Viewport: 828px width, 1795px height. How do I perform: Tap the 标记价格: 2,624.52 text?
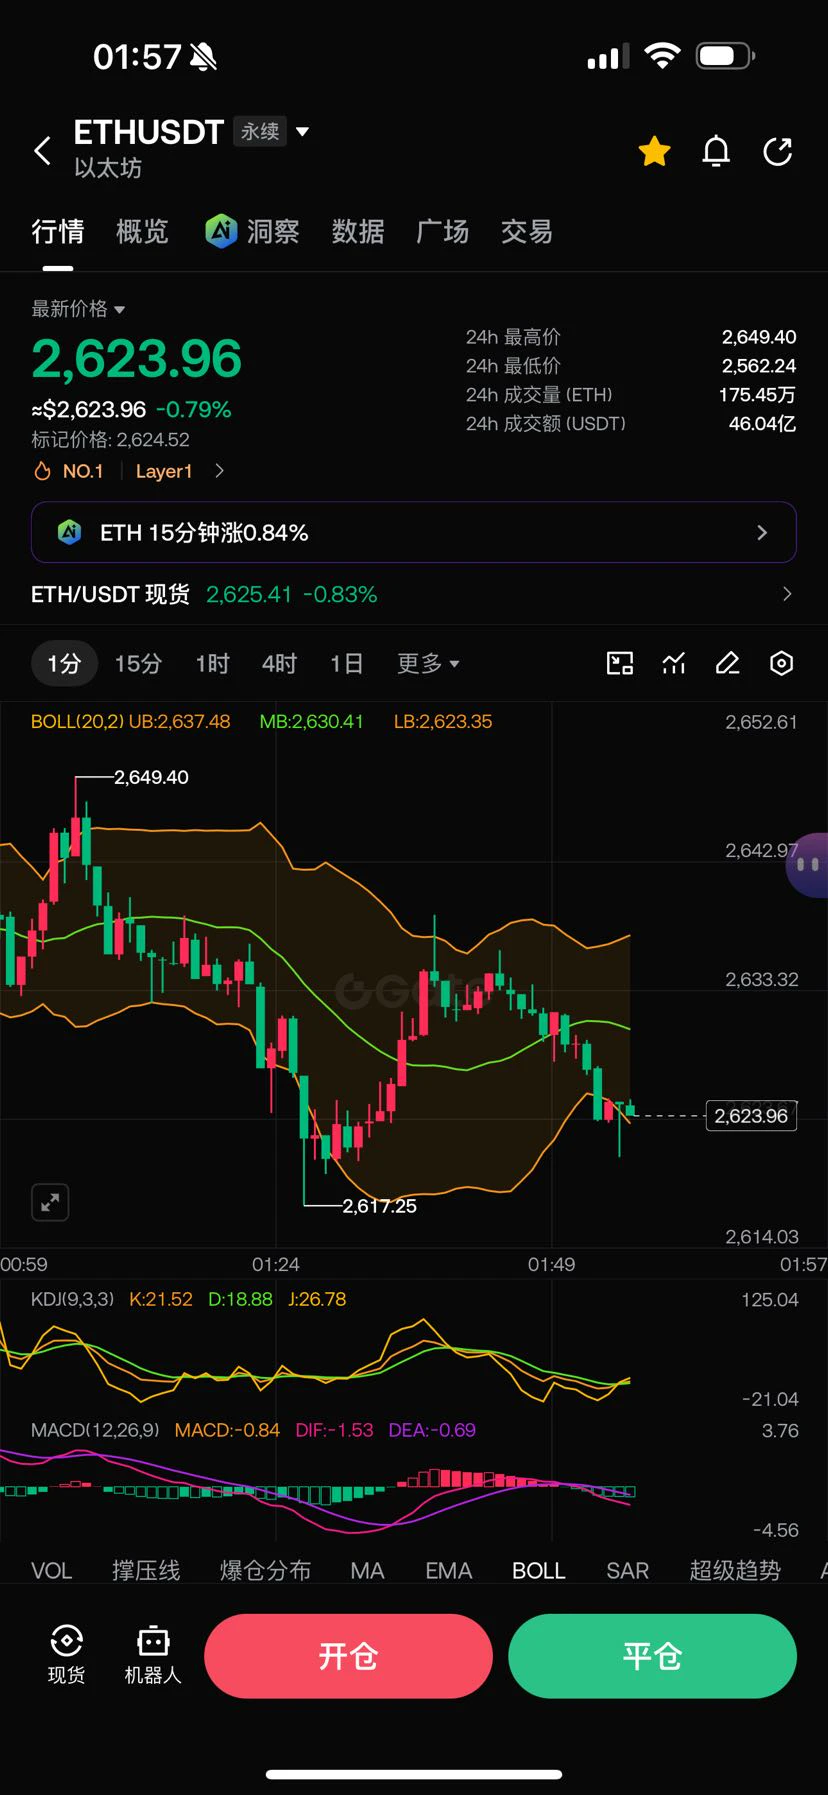click(110, 439)
